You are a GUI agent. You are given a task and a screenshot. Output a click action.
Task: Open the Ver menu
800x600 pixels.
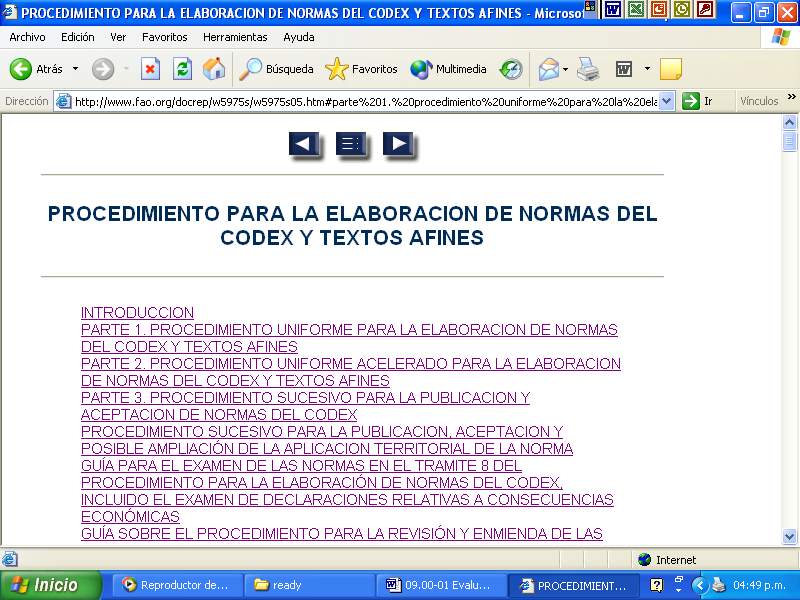click(x=118, y=37)
